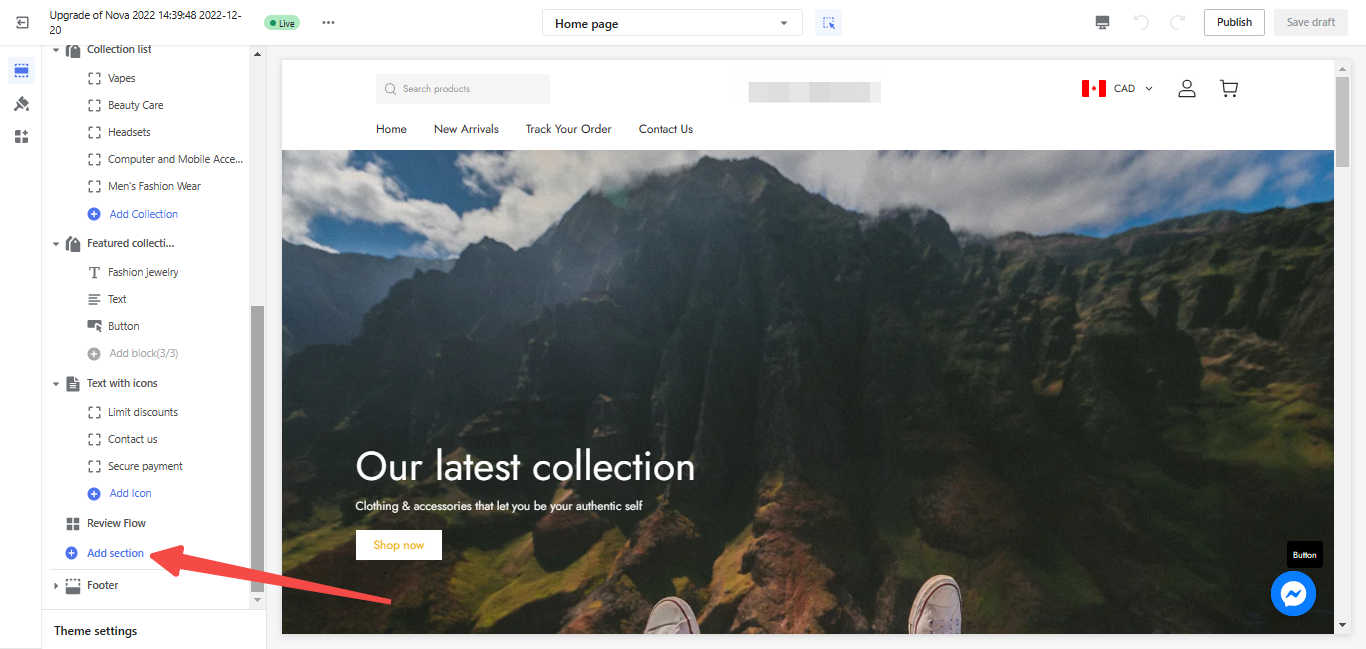
Task: Open the Home page template dropdown
Action: [672, 23]
